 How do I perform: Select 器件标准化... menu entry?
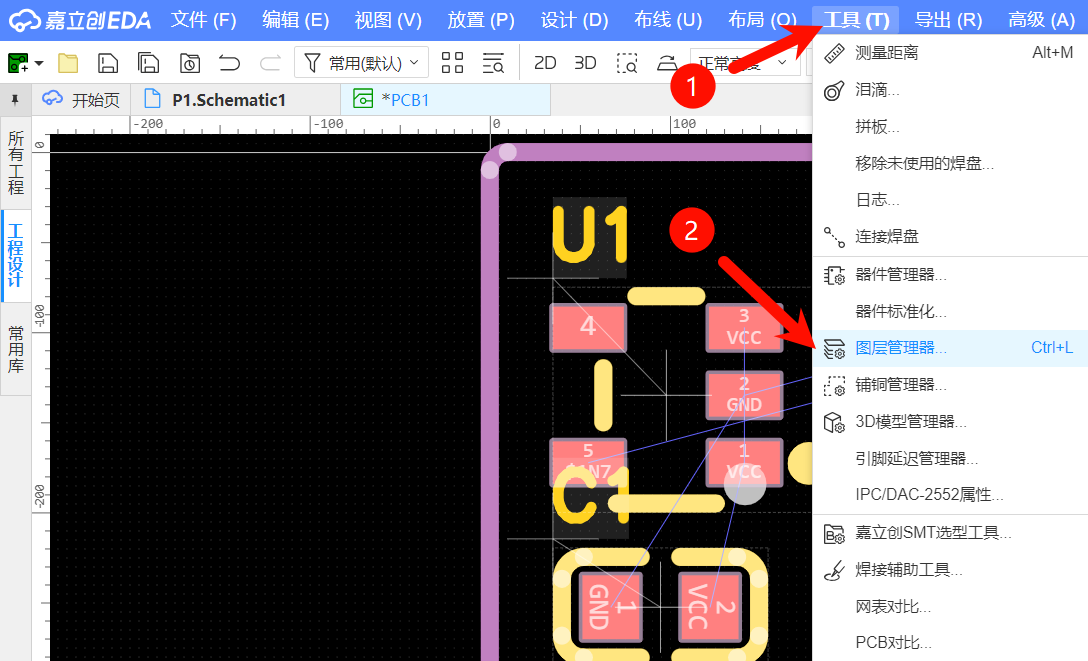pos(950,311)
